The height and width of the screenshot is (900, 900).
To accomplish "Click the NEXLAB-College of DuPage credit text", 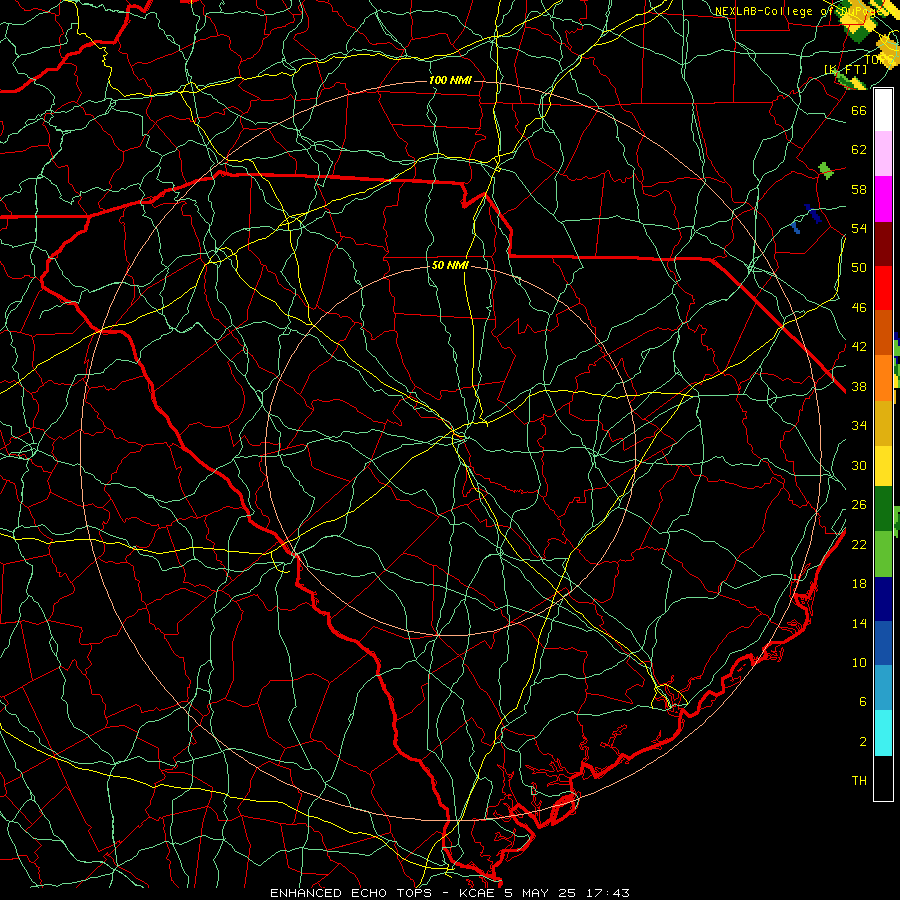I will tap(801, 11).
